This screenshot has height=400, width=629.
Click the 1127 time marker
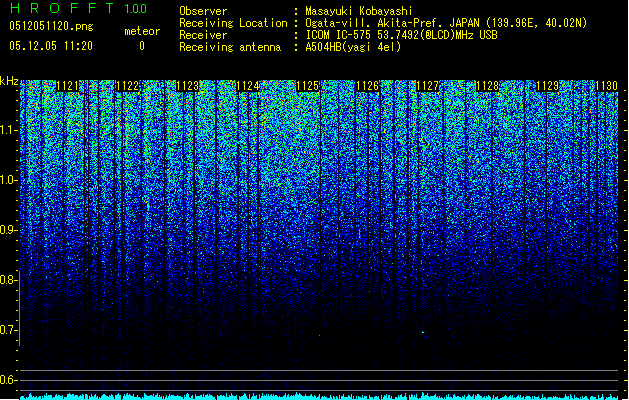pos(428,86)
